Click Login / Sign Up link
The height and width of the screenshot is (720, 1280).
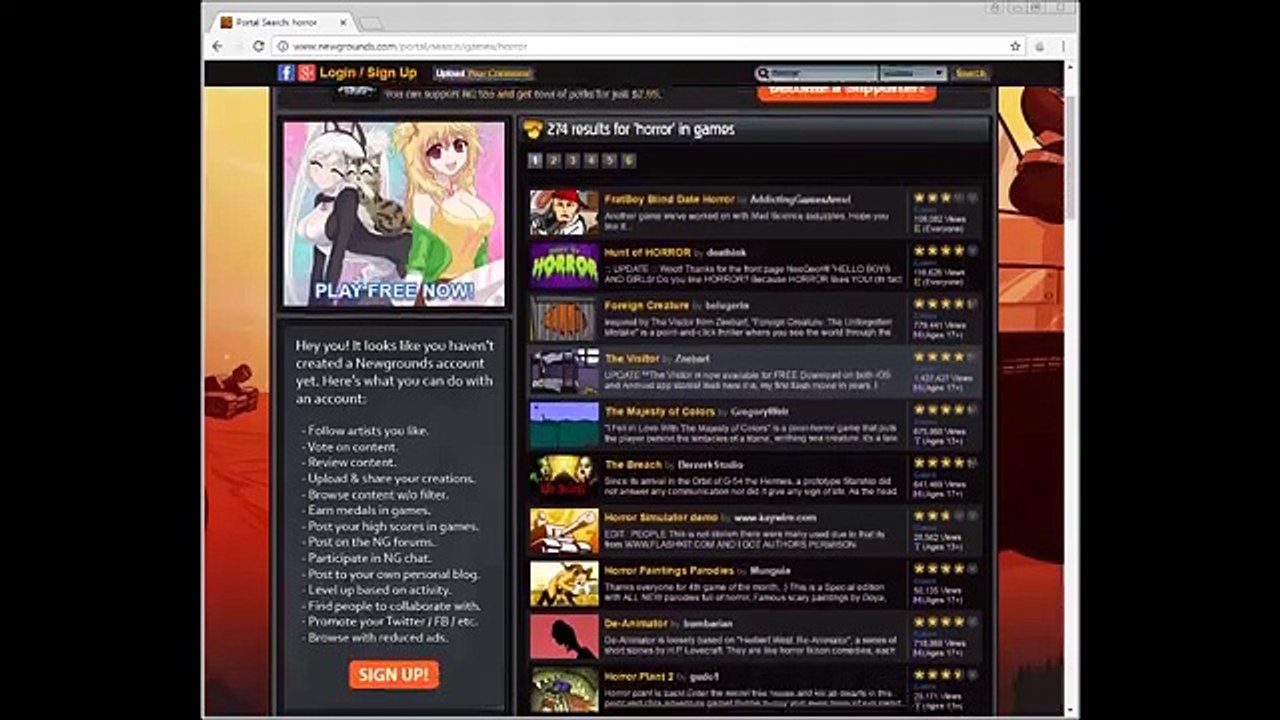click(368, 73)
